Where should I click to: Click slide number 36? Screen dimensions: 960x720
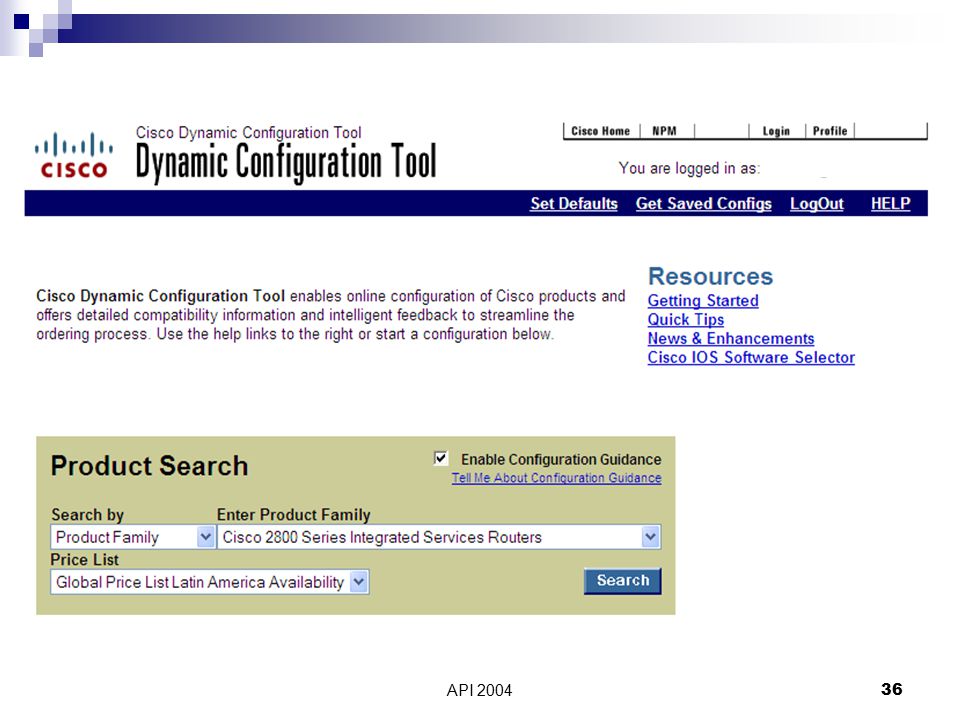tap(891, 689)
